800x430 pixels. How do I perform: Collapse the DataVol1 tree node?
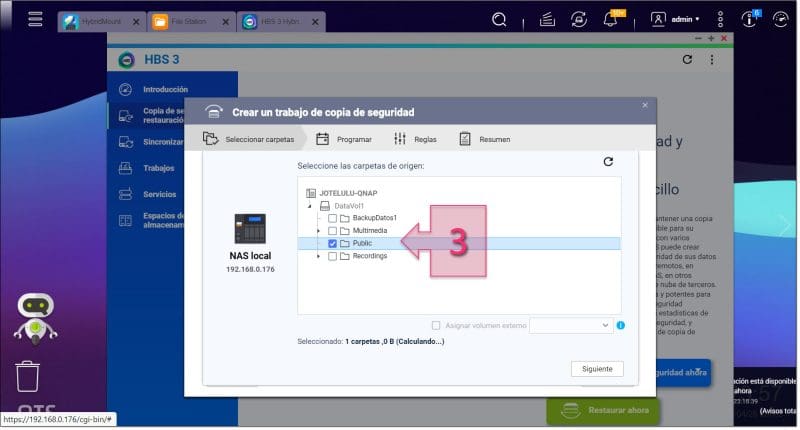point(310,206)
